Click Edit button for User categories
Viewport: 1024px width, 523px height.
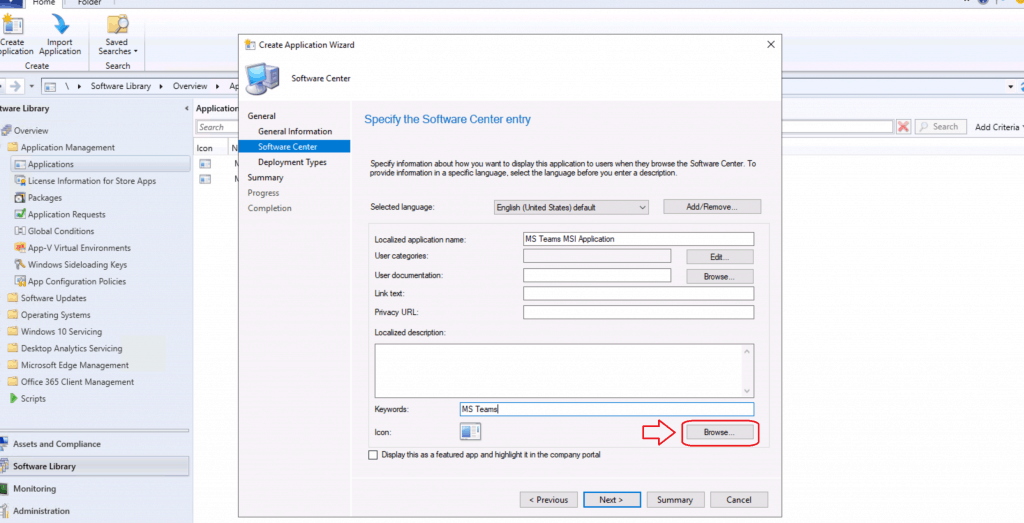click(720, 257)
